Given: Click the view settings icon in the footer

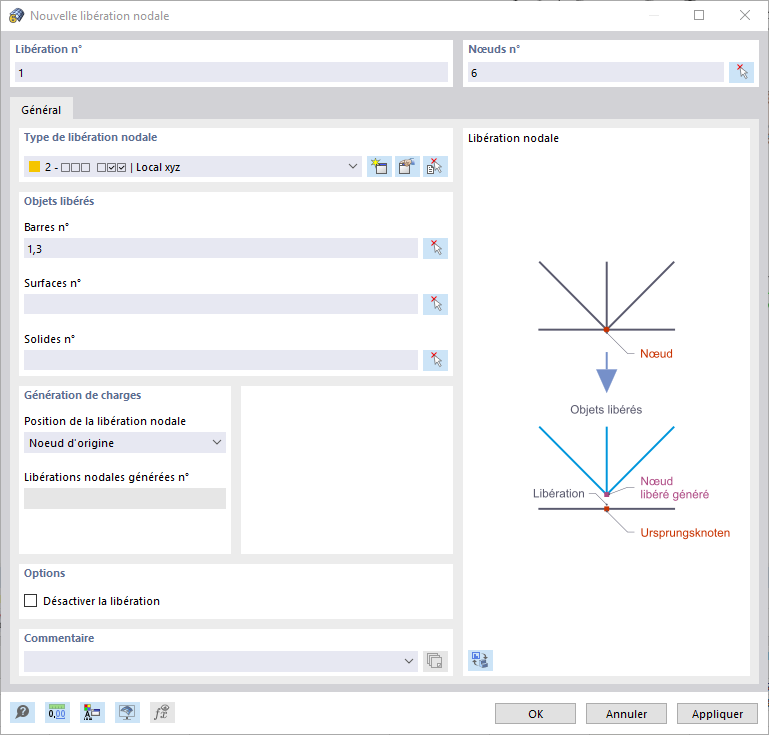Looking at the screenshot, I should (x=127, y=712).
